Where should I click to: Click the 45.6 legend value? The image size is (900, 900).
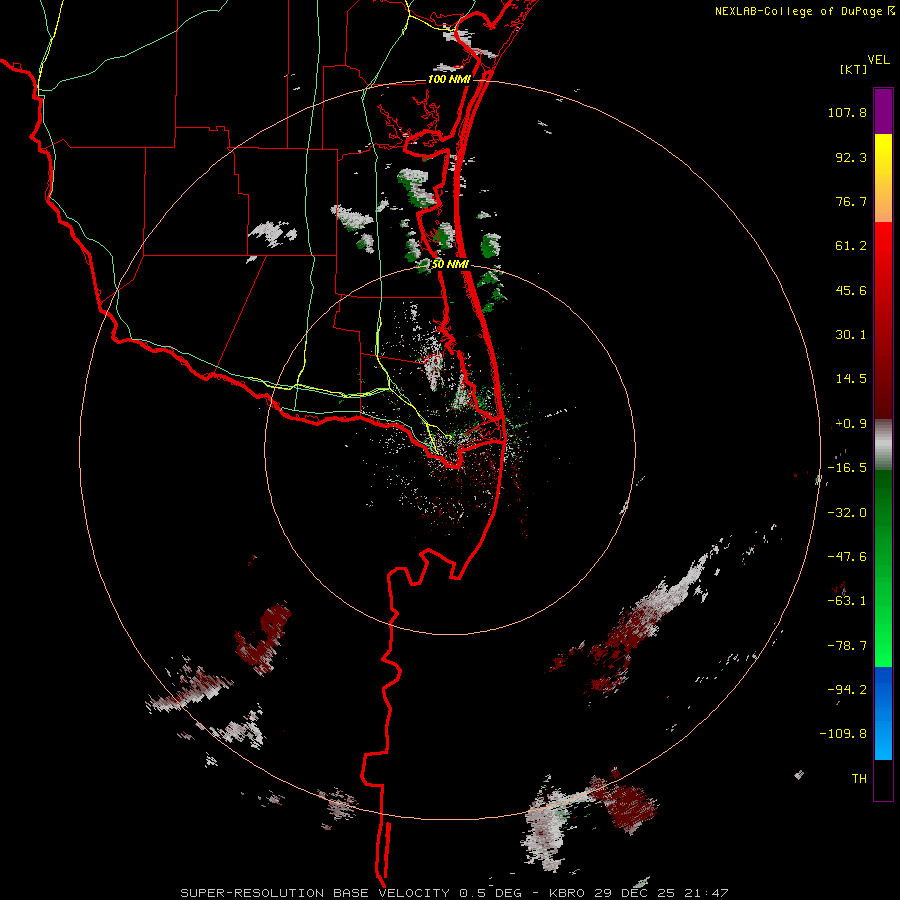(x=851, y=290)
